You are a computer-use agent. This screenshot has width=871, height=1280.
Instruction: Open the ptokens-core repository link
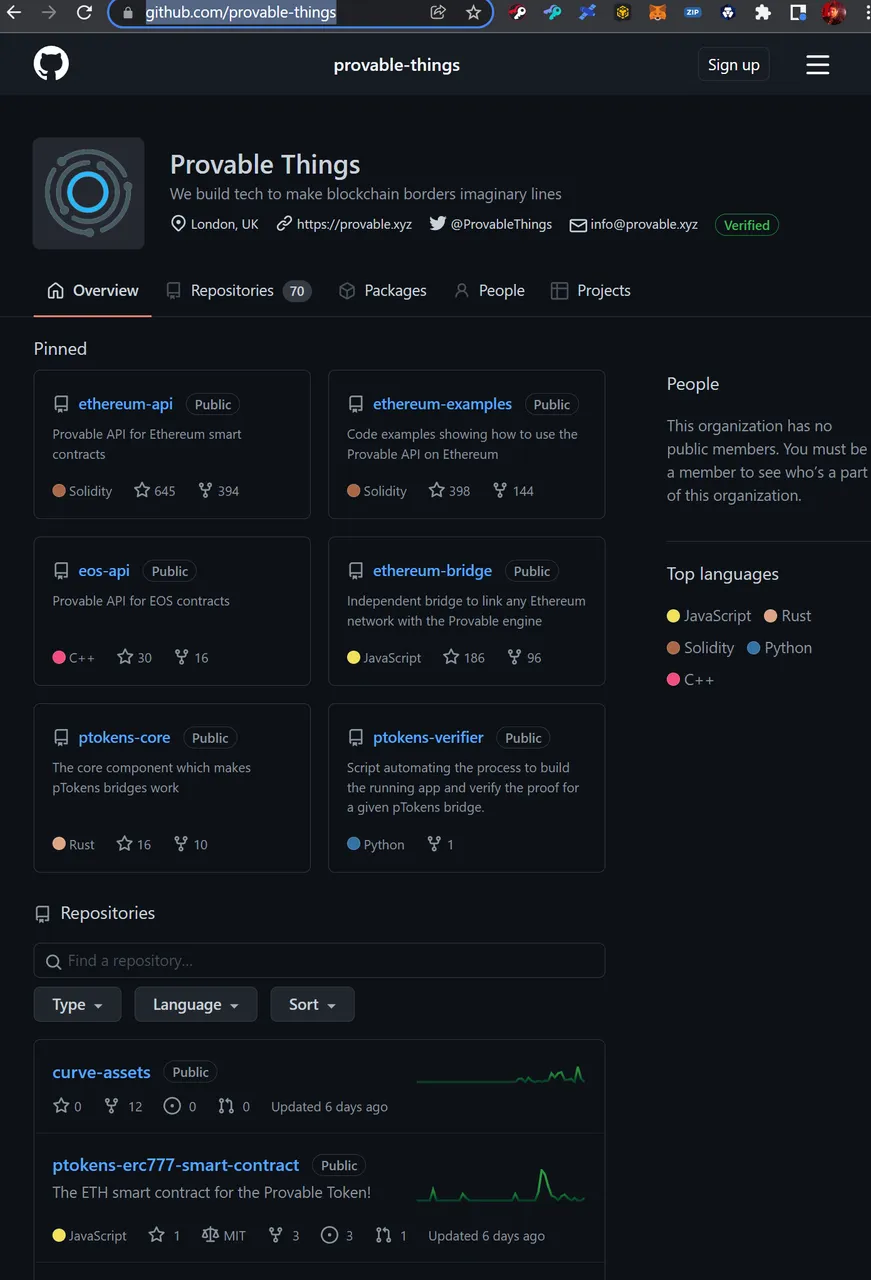(125, 738)
